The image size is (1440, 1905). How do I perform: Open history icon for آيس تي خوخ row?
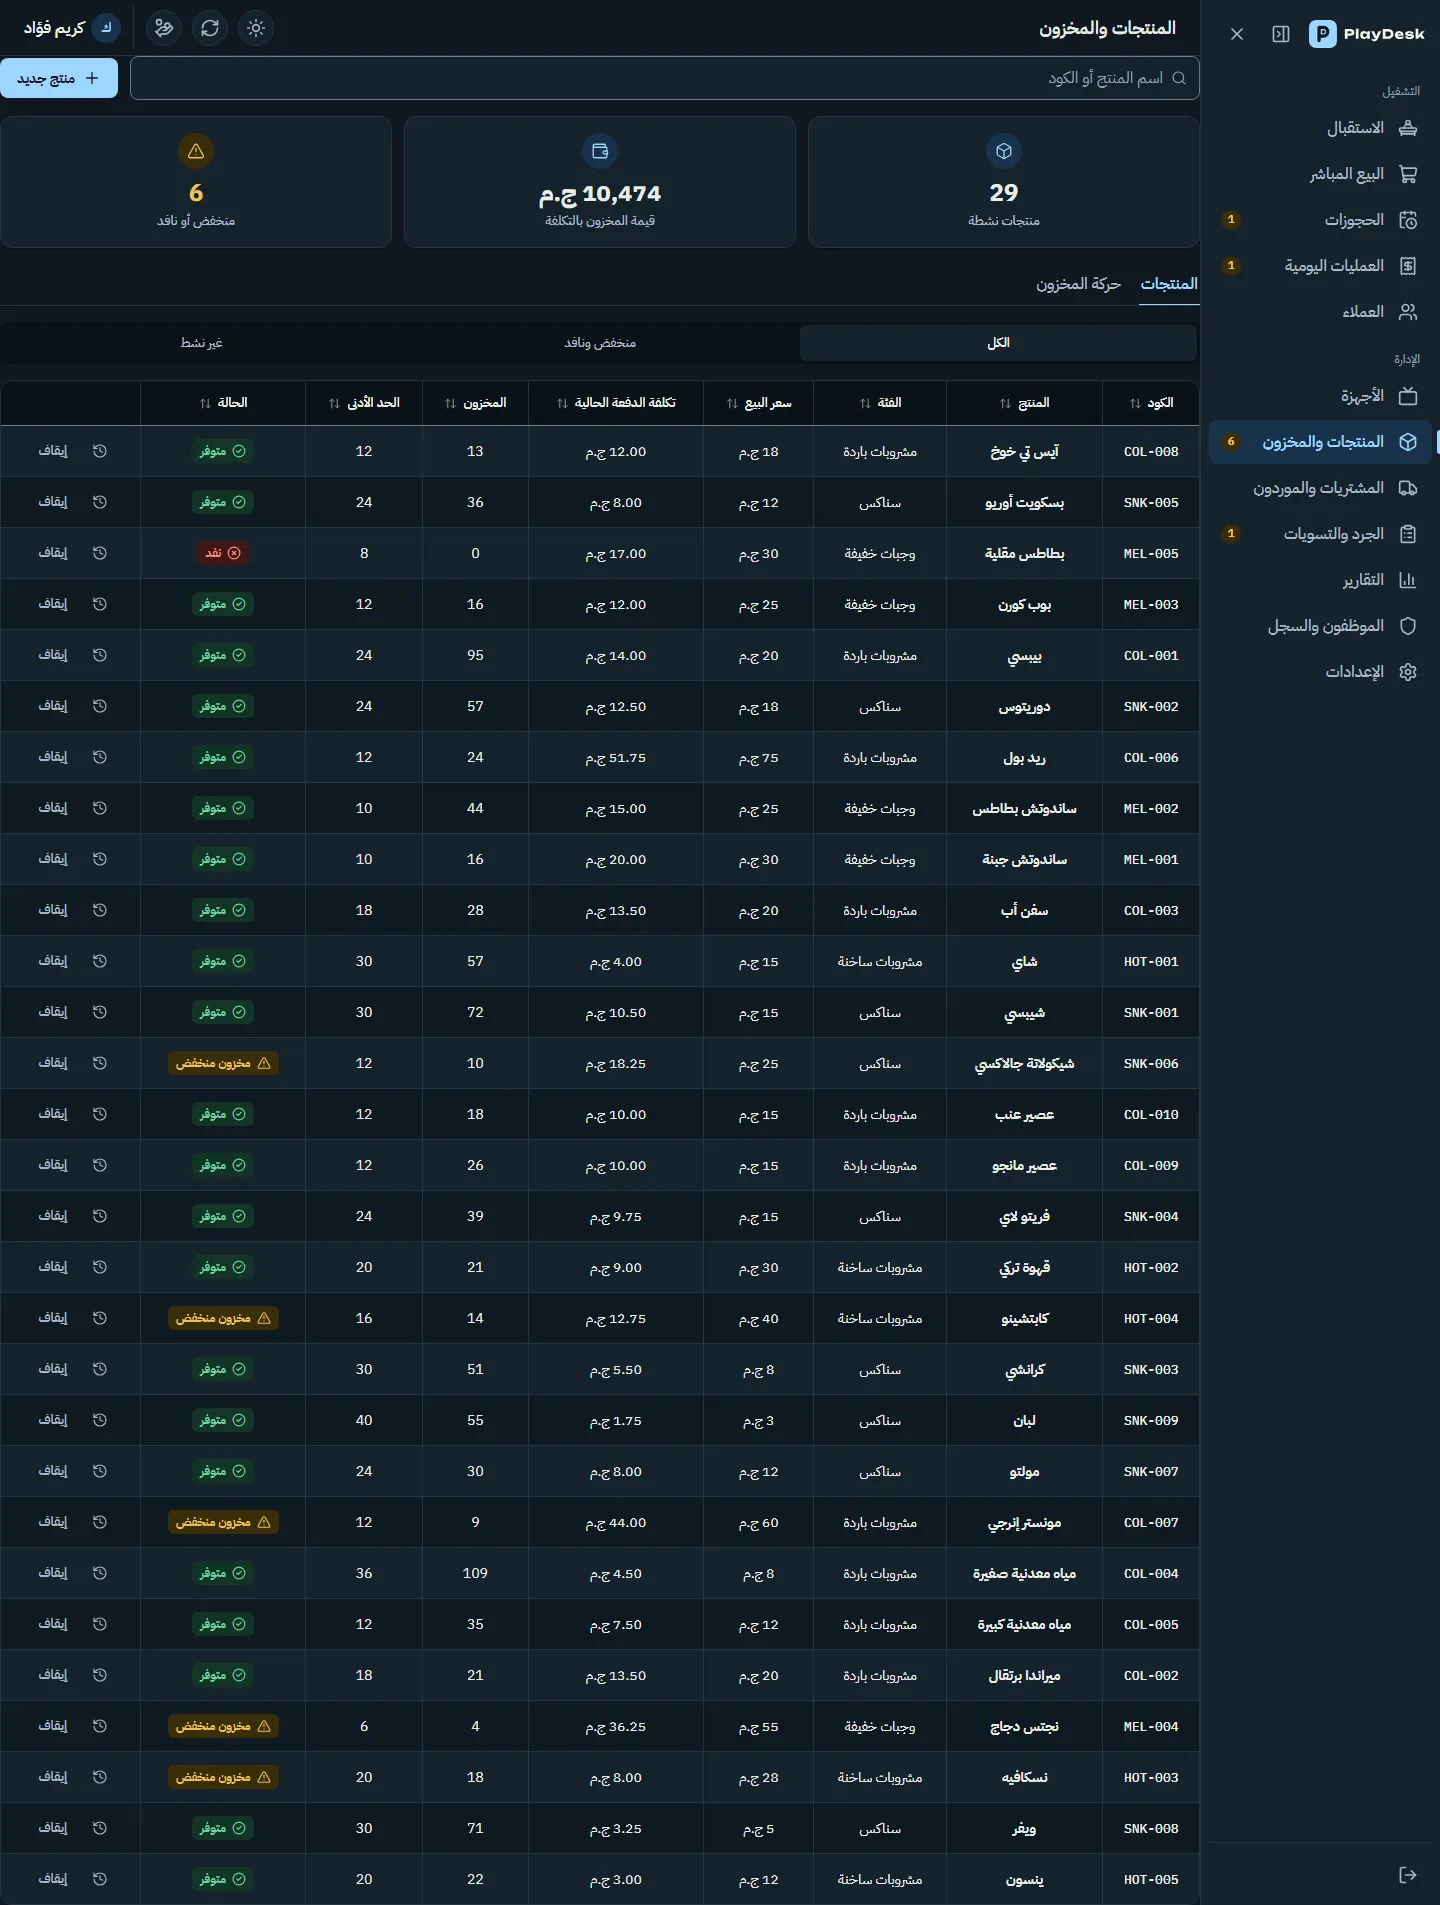coord(100,451)
